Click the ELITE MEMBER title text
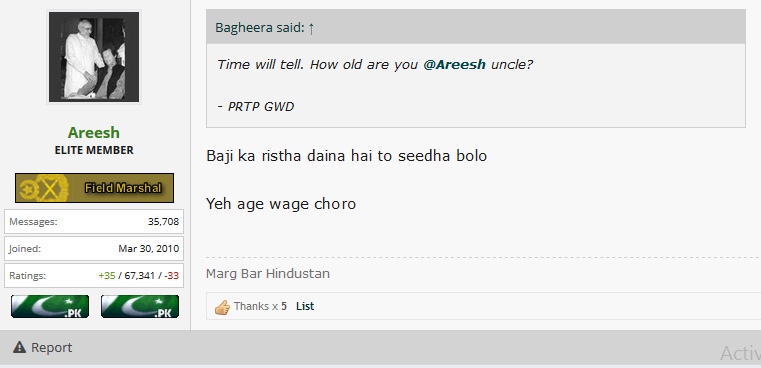This screenshot has height=368, width=761. point(94,151)
